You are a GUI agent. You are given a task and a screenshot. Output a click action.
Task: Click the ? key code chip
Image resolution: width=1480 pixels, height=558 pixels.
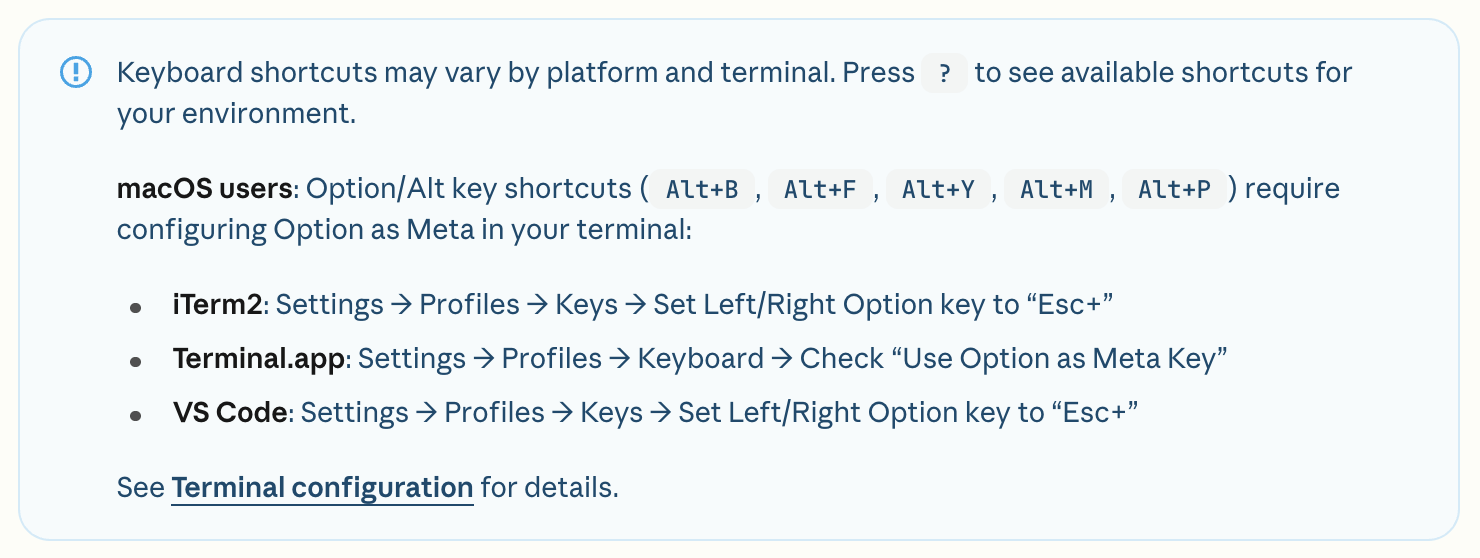944,74
